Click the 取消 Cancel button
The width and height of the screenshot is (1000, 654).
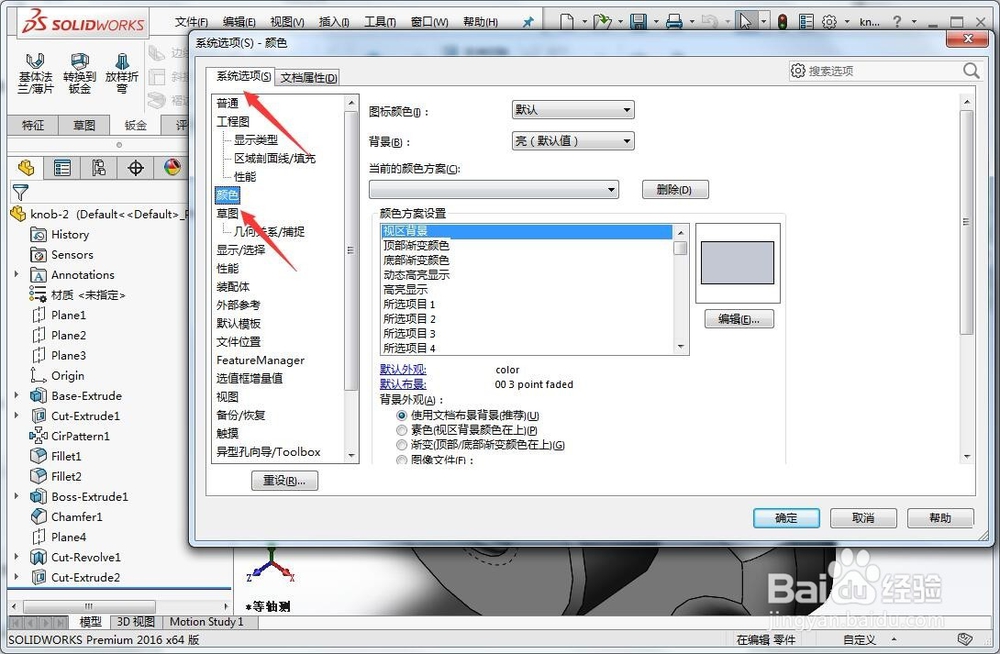click(864, 518)
